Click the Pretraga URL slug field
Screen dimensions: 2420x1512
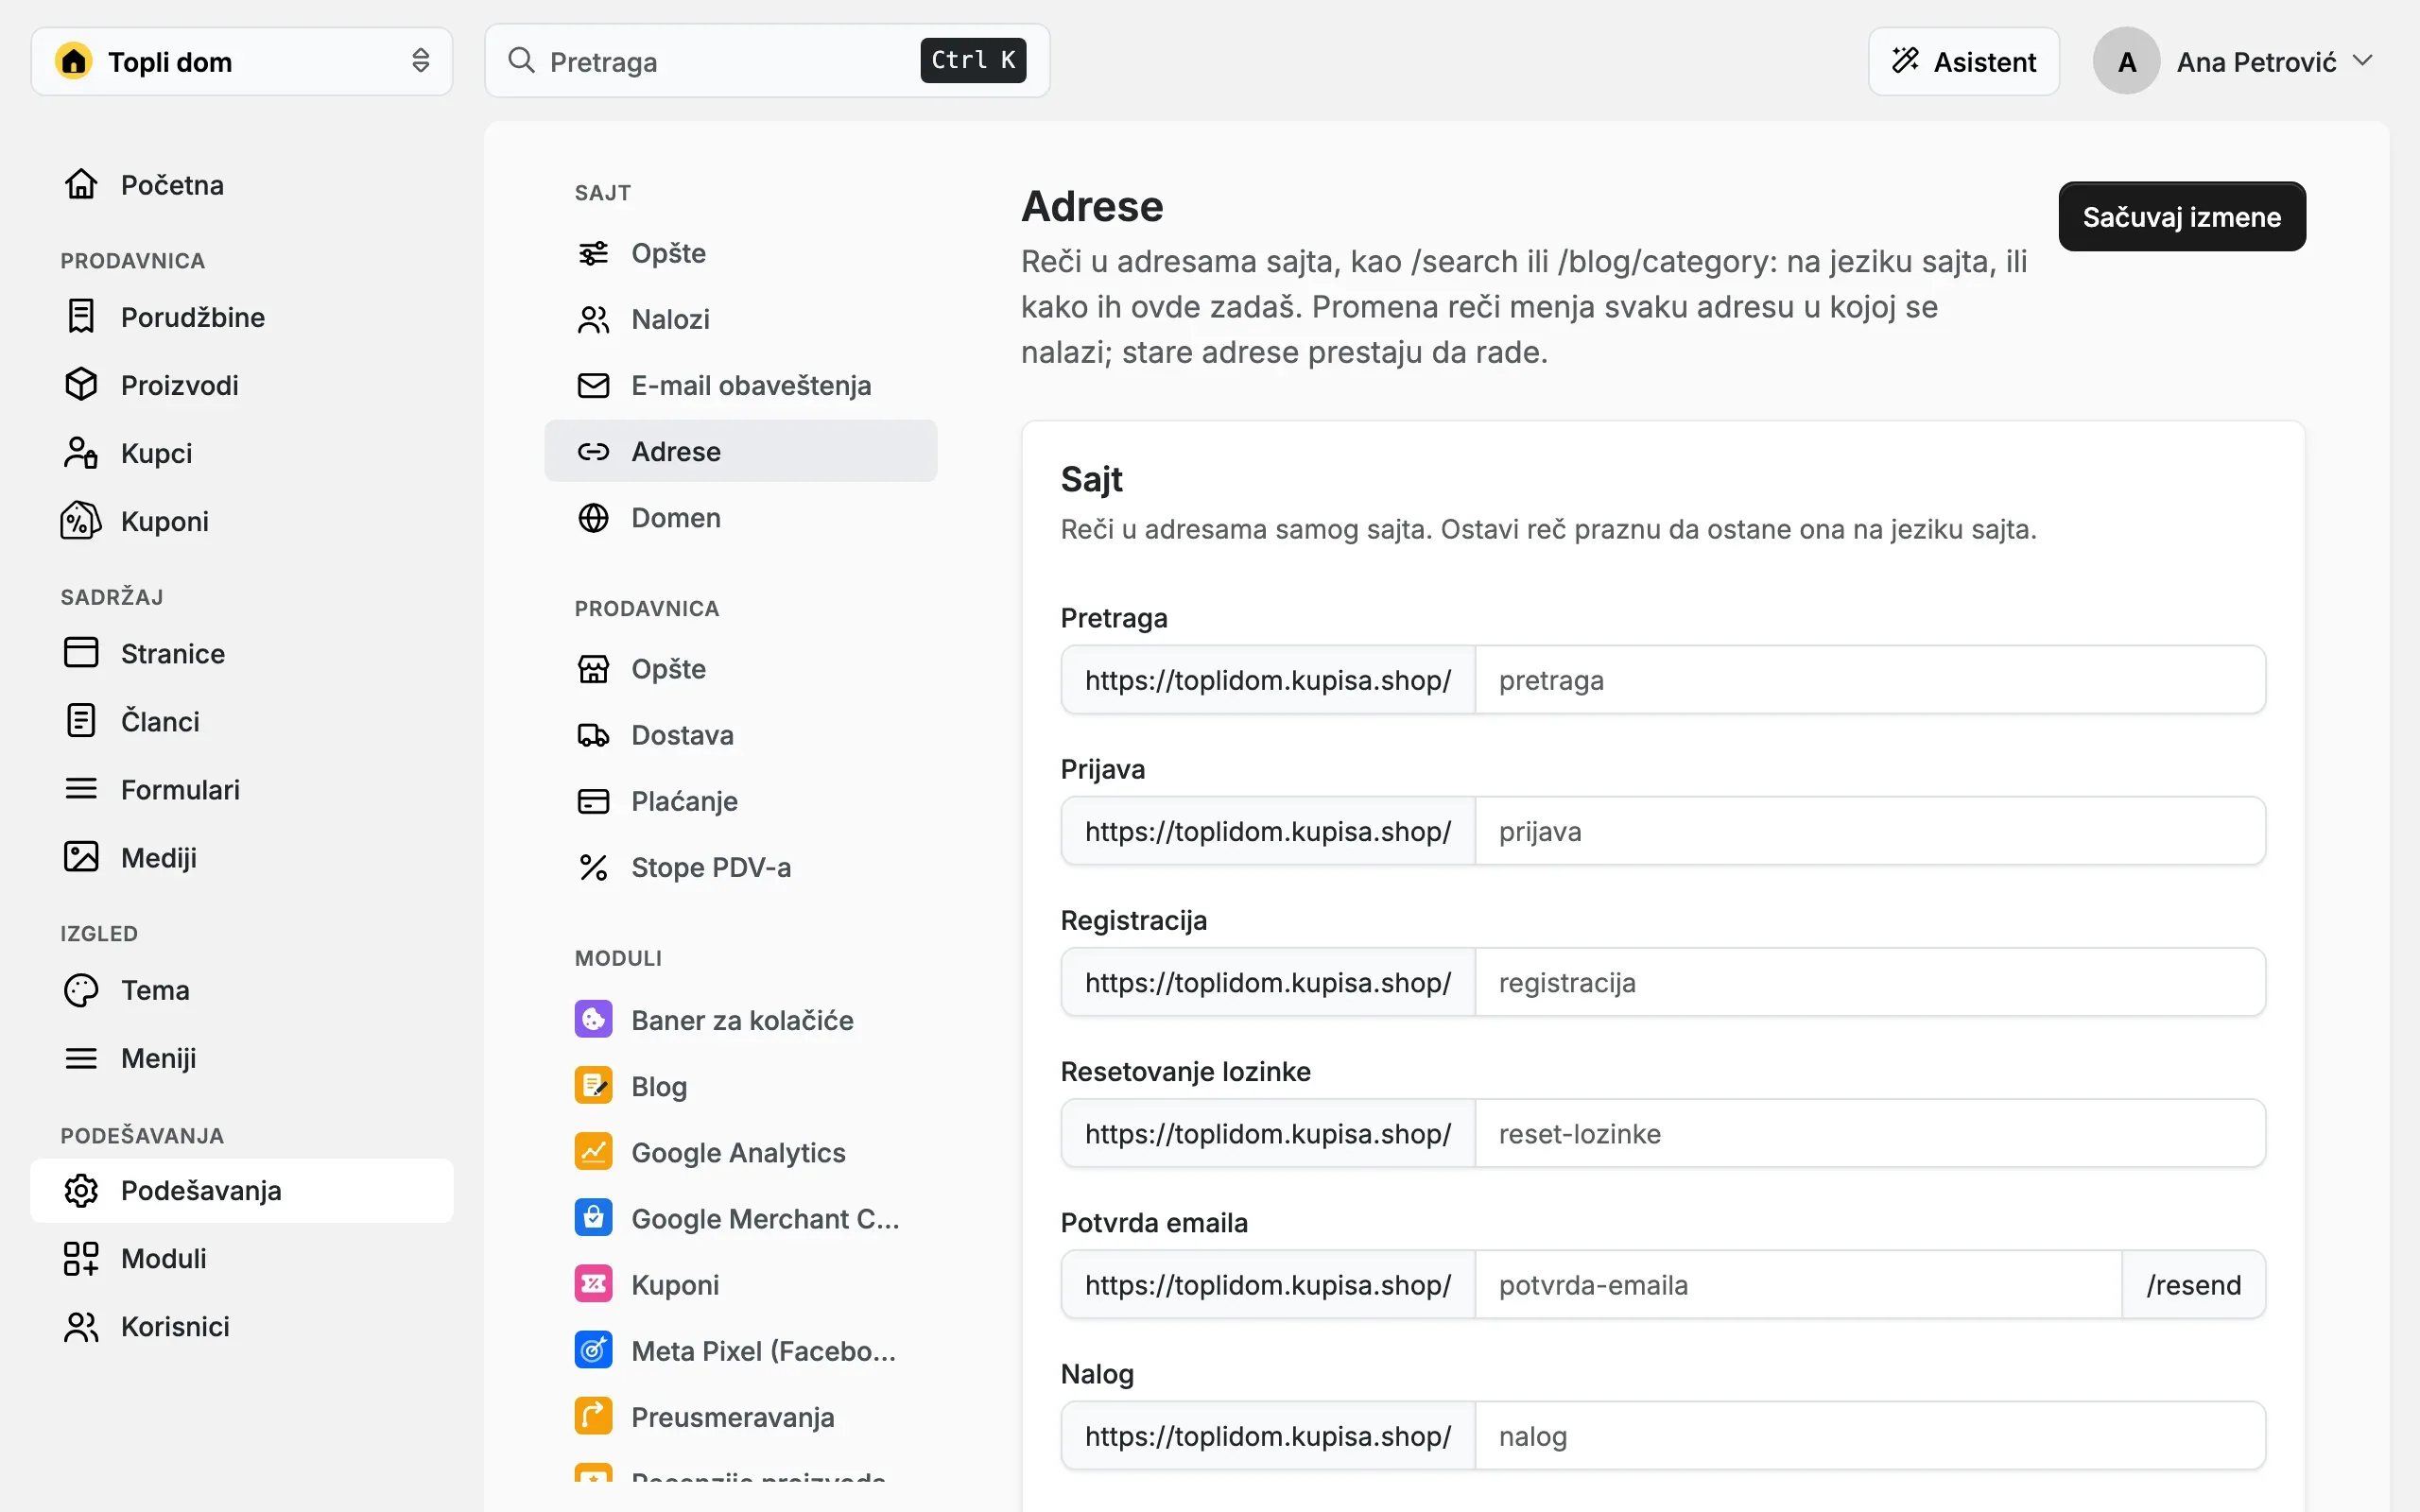pyautogui.click(x=1869, y=679)
